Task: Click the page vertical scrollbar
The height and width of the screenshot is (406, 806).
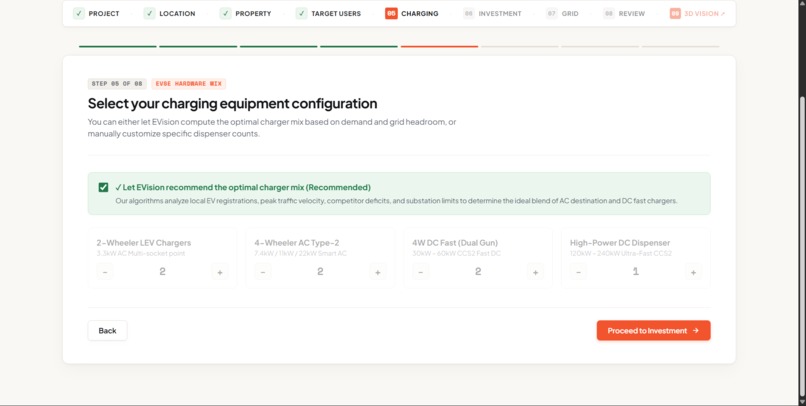Action: 802,247
